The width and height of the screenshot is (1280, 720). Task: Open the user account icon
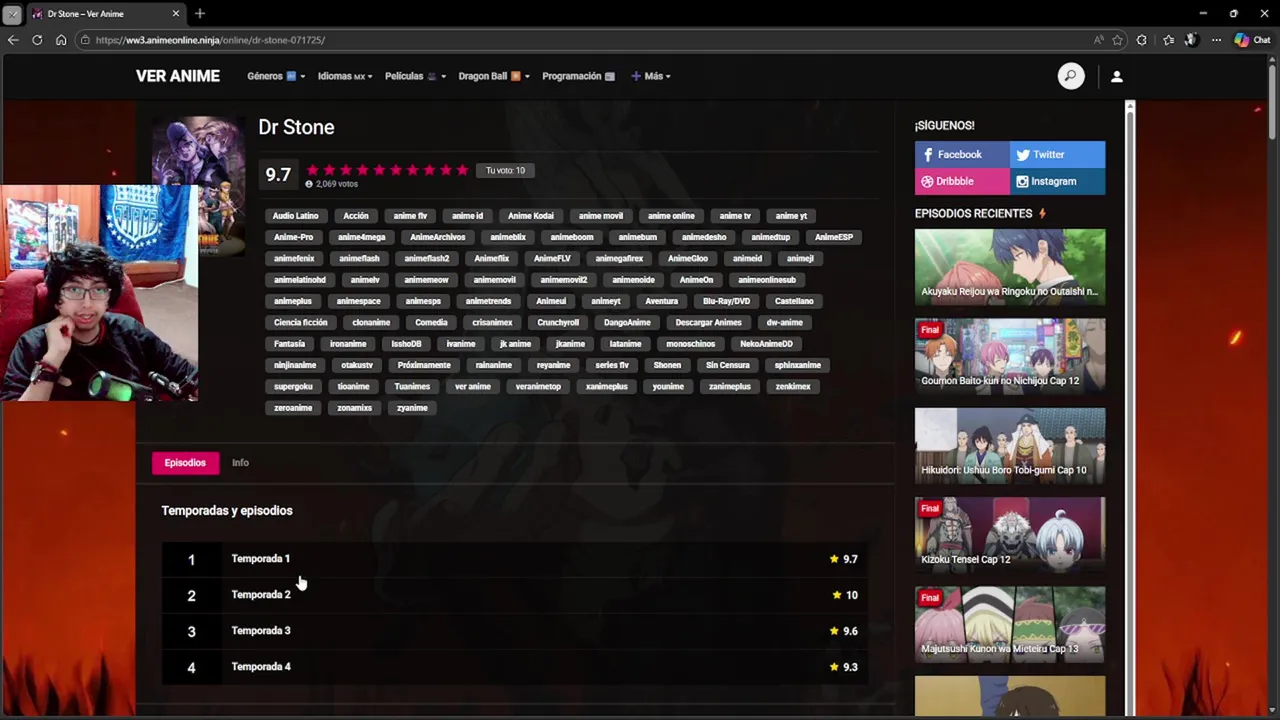[1117, 76]
